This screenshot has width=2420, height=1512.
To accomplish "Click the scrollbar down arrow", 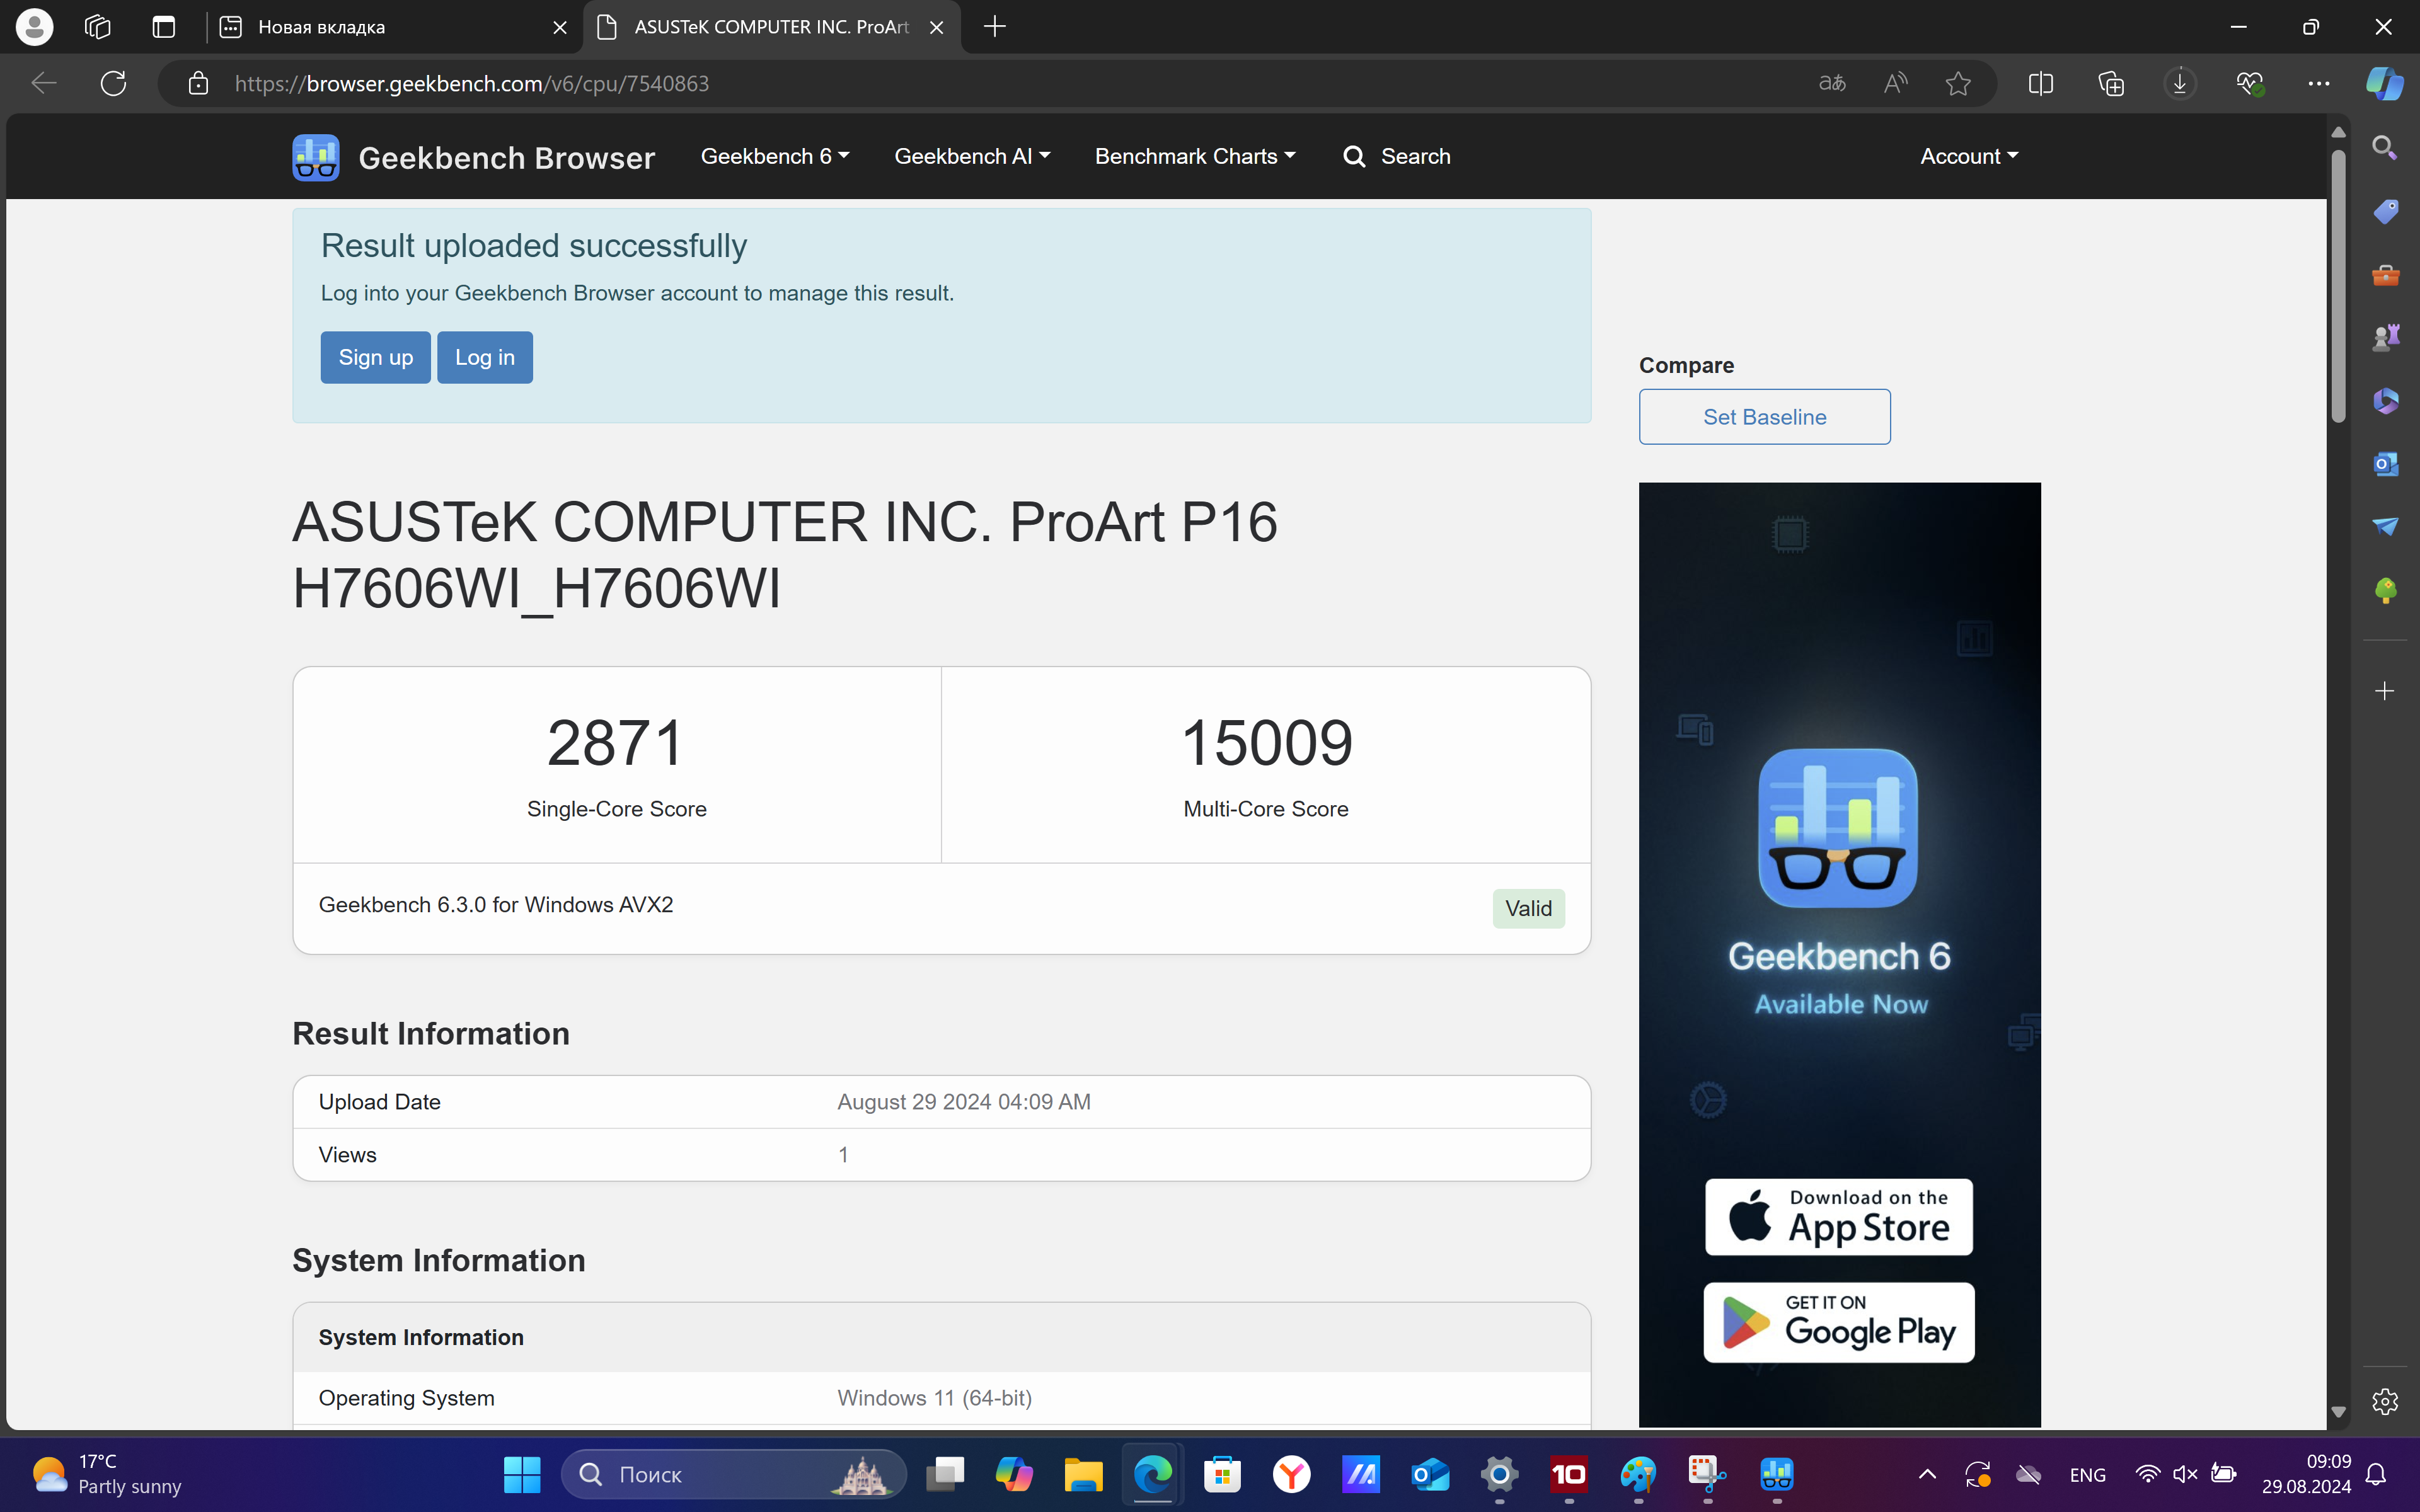I will point(2338,1412).
